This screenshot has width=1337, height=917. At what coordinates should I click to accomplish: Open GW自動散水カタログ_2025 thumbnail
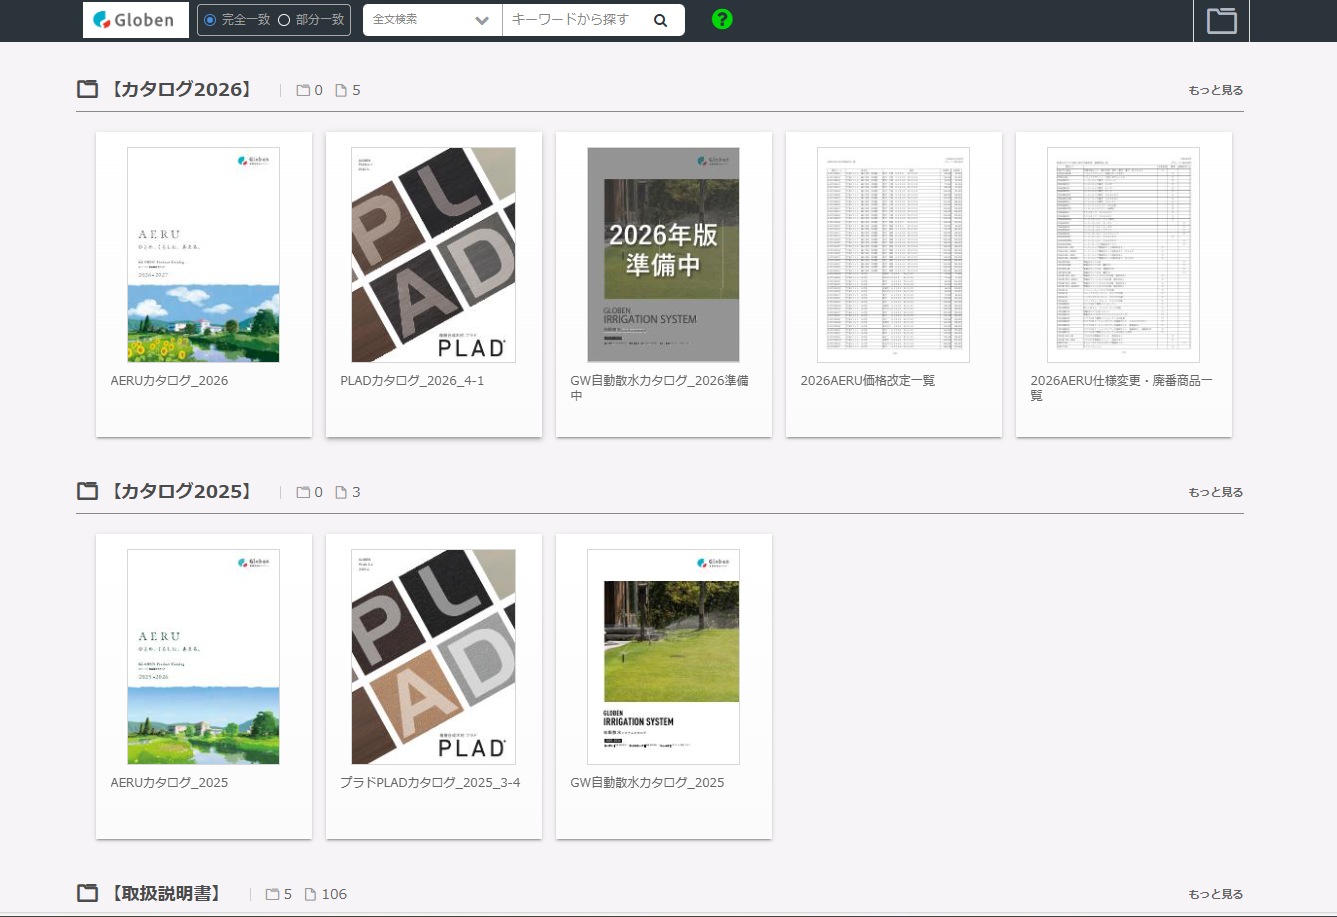(x=663, y=657)
